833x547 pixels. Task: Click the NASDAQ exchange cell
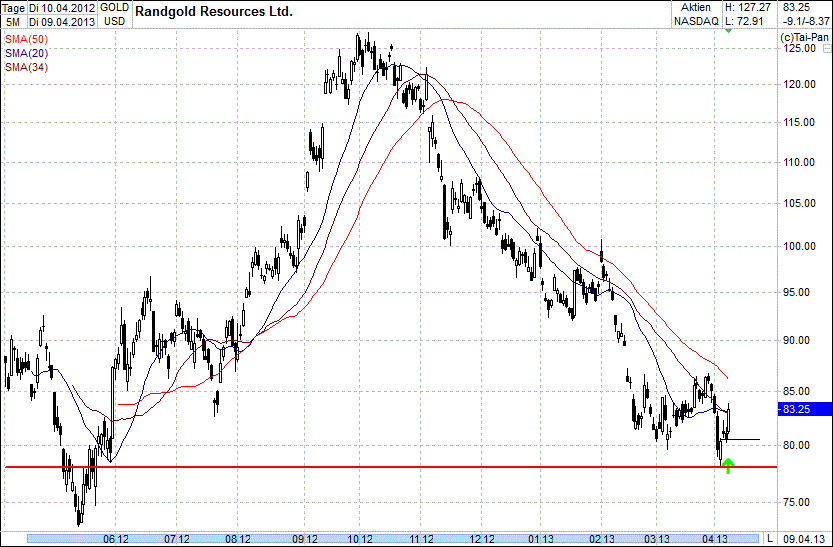tap(694, 21)
